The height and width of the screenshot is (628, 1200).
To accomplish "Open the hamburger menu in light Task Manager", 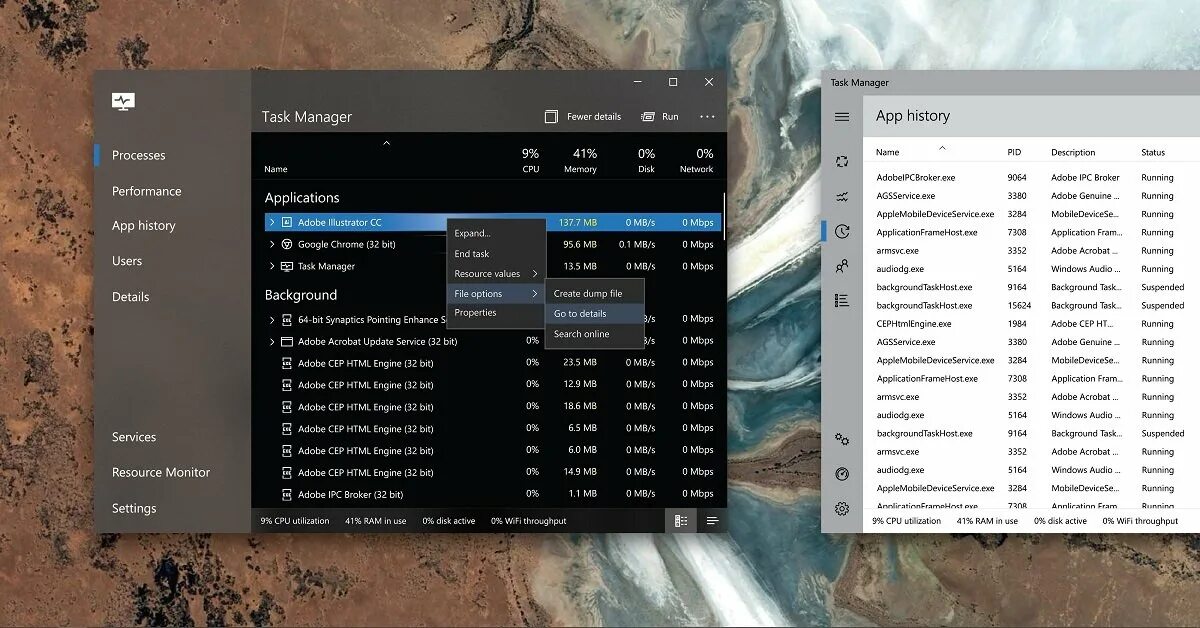I will (842, 117).
